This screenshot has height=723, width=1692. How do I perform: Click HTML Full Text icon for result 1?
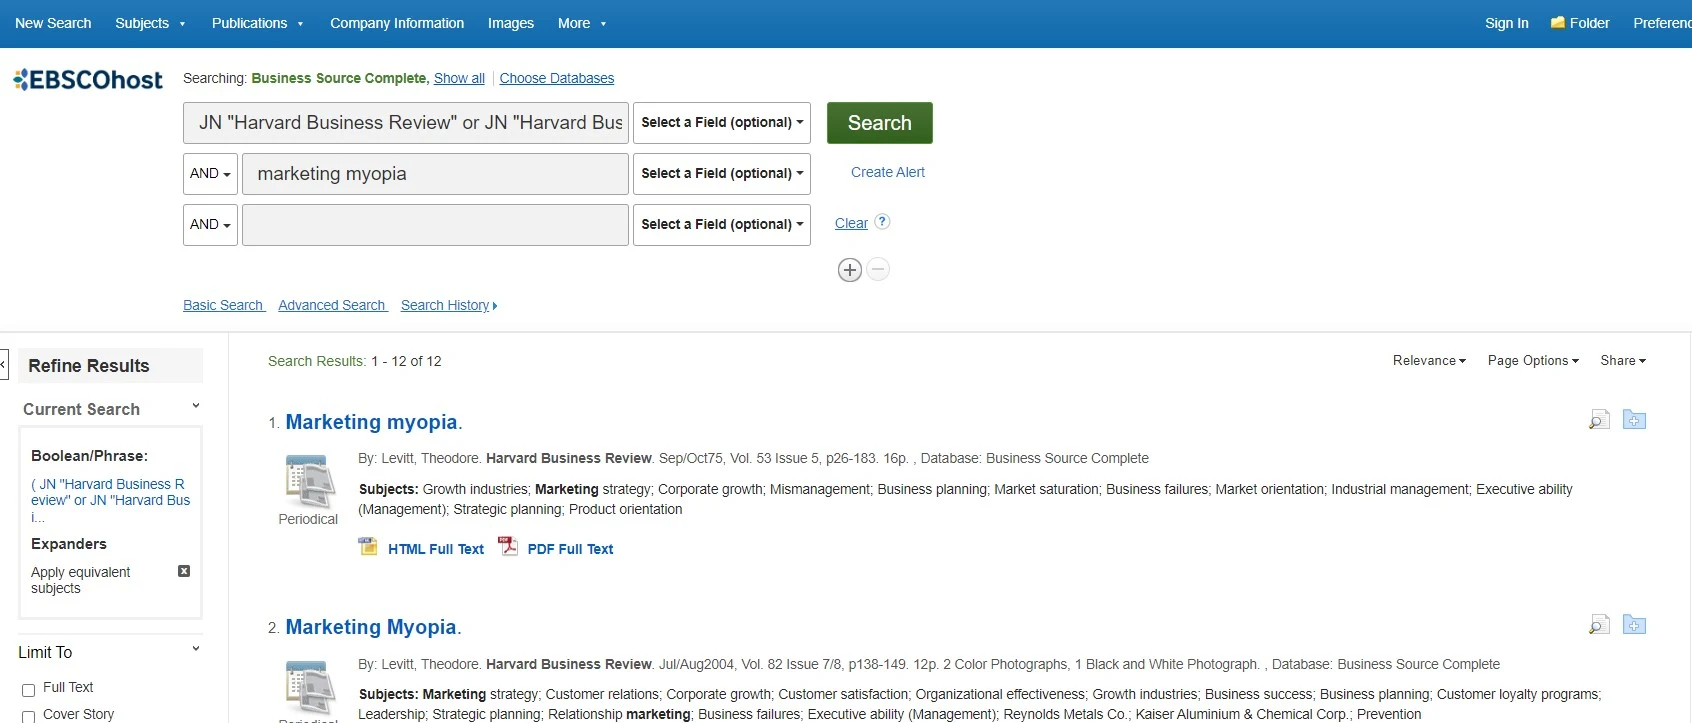pos(368,547)
